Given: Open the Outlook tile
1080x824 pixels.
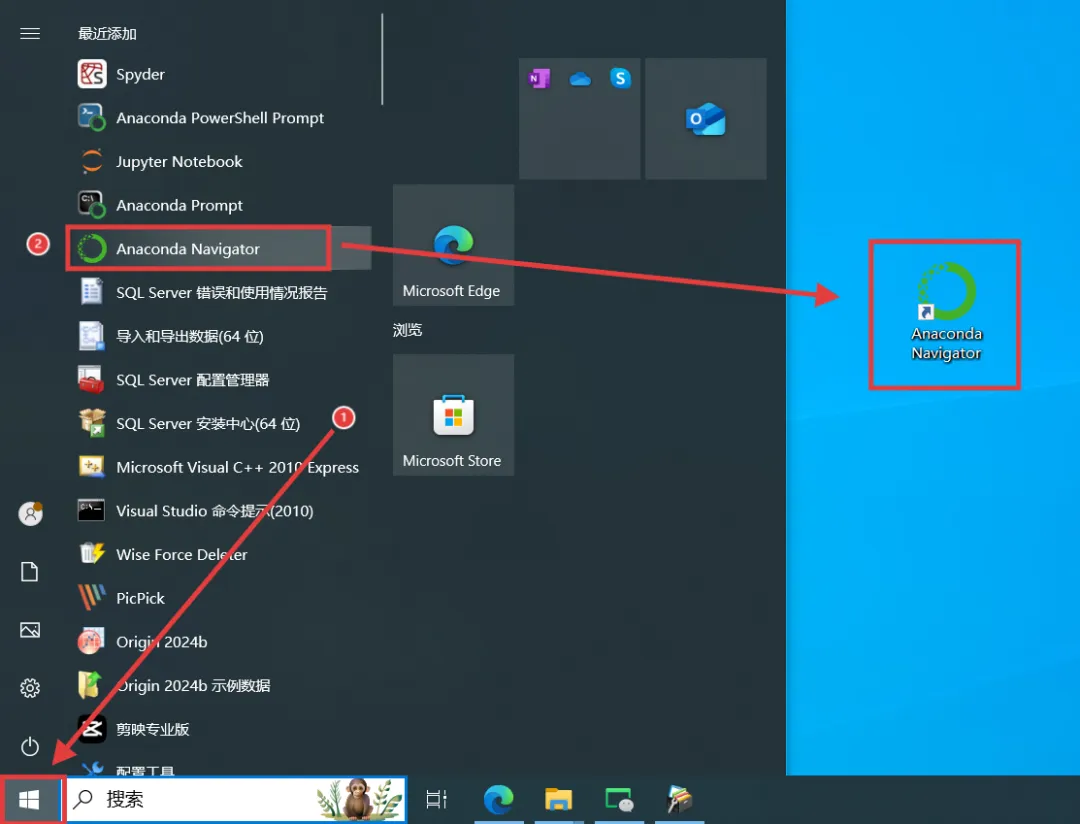Looking at the screenshot, I should tap(705, 119).
